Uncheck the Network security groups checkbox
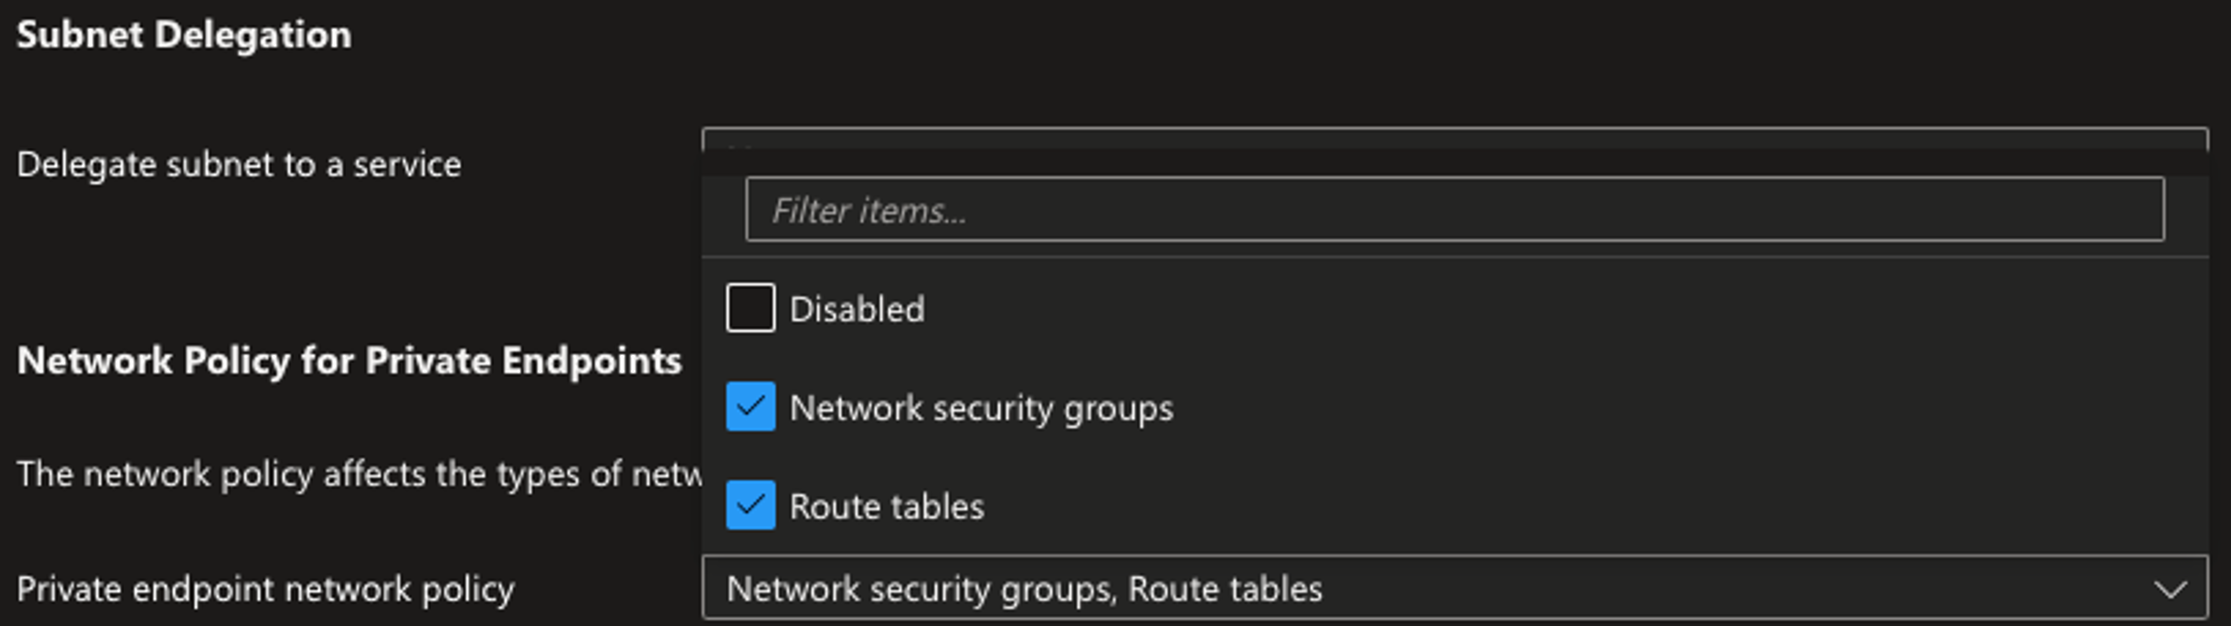Image resolution: width=2231 pixels, height=626 pixels. (x=750, y=407)
